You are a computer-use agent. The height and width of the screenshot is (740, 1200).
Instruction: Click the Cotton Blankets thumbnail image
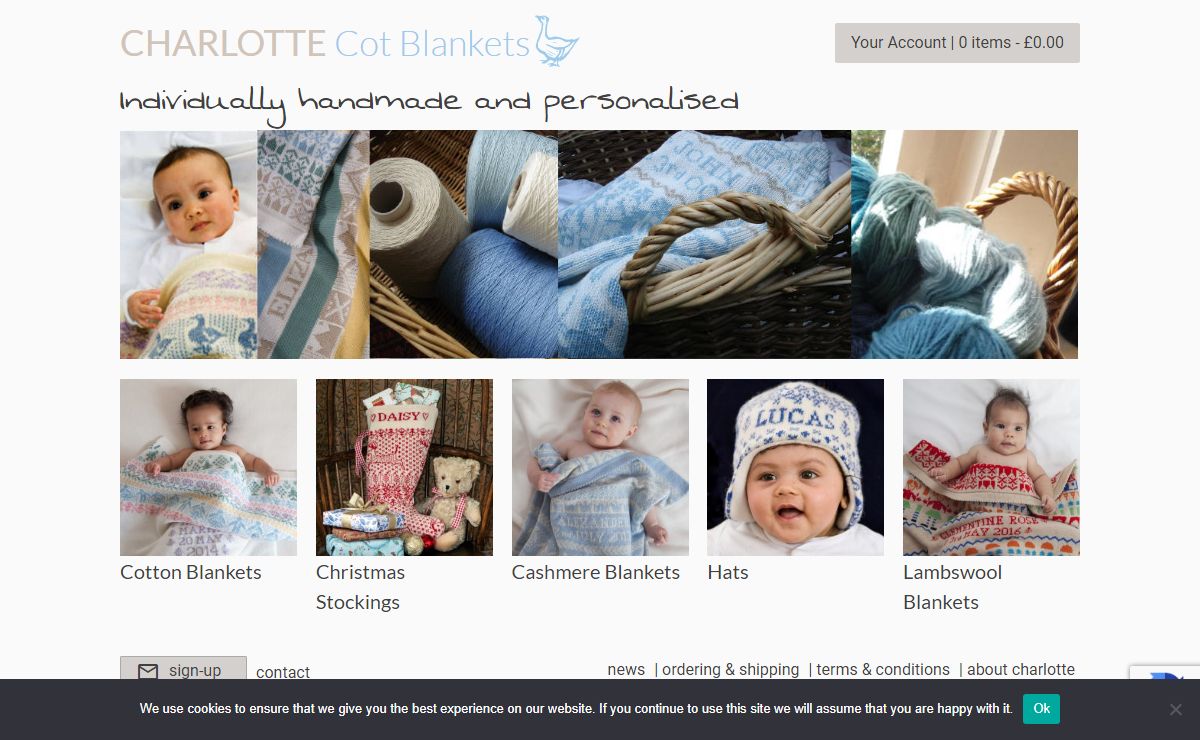pos(208,467)
